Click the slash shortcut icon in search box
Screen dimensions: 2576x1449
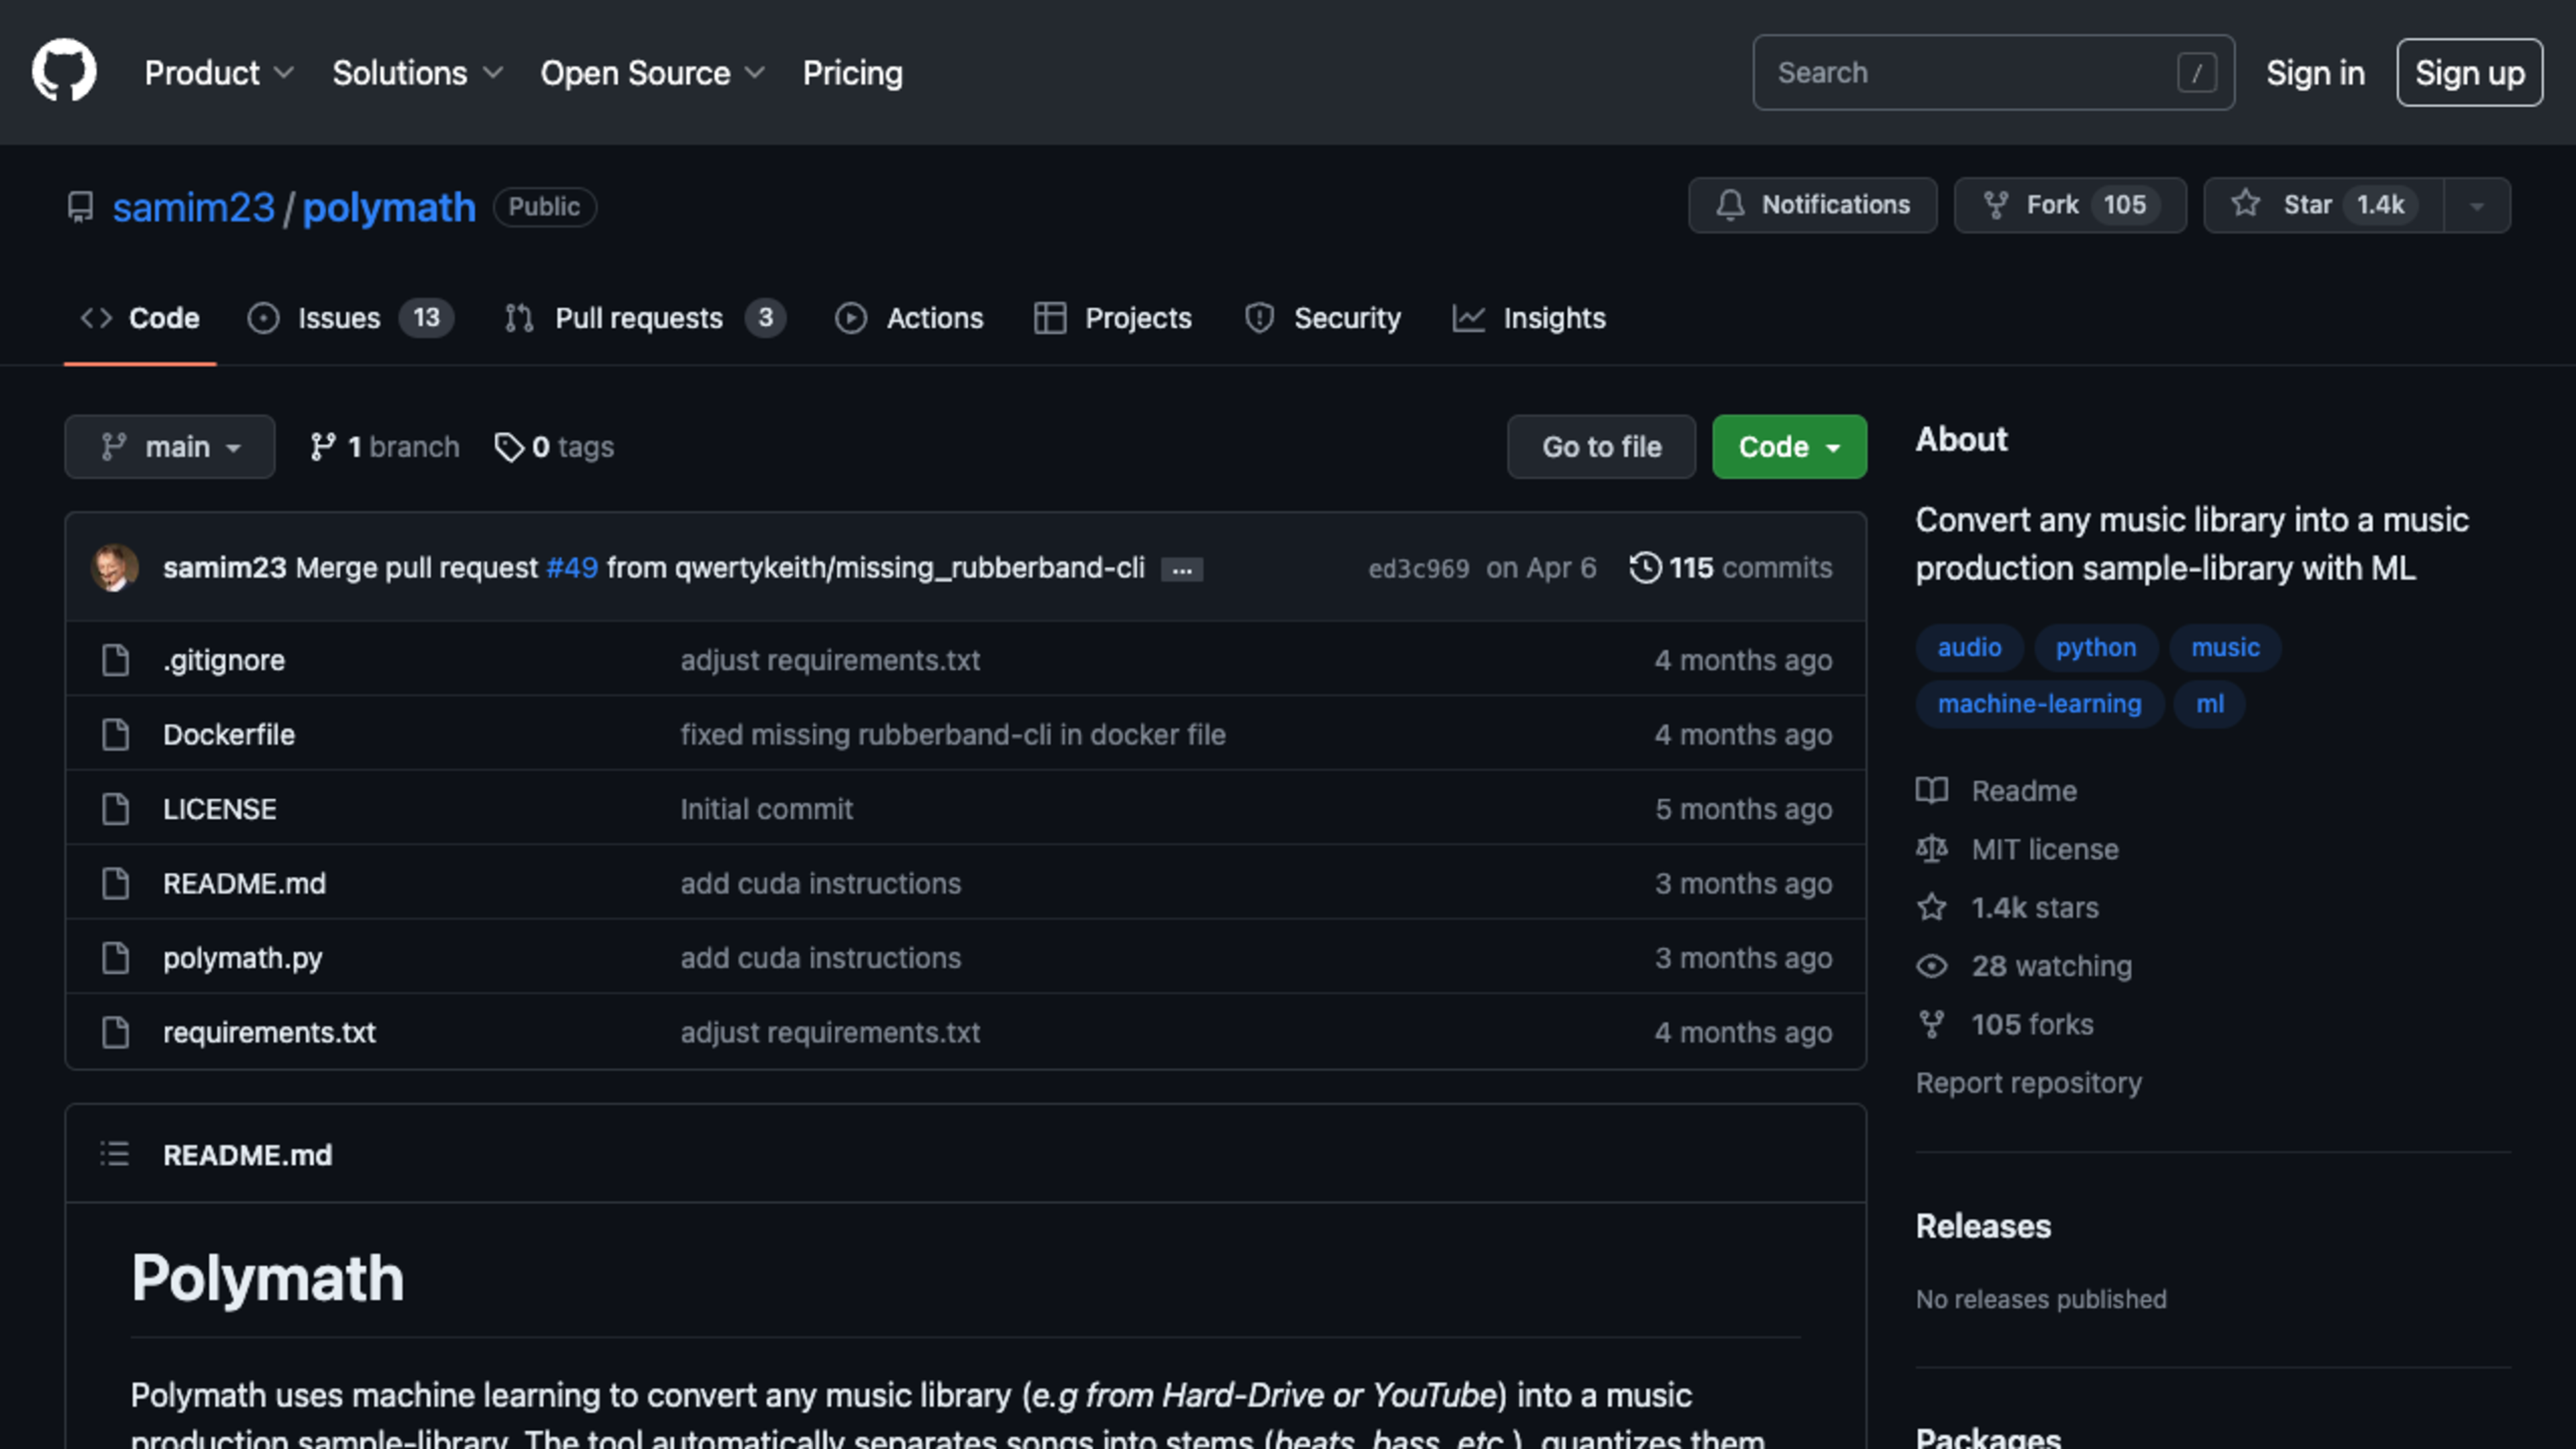[2196, 73]
